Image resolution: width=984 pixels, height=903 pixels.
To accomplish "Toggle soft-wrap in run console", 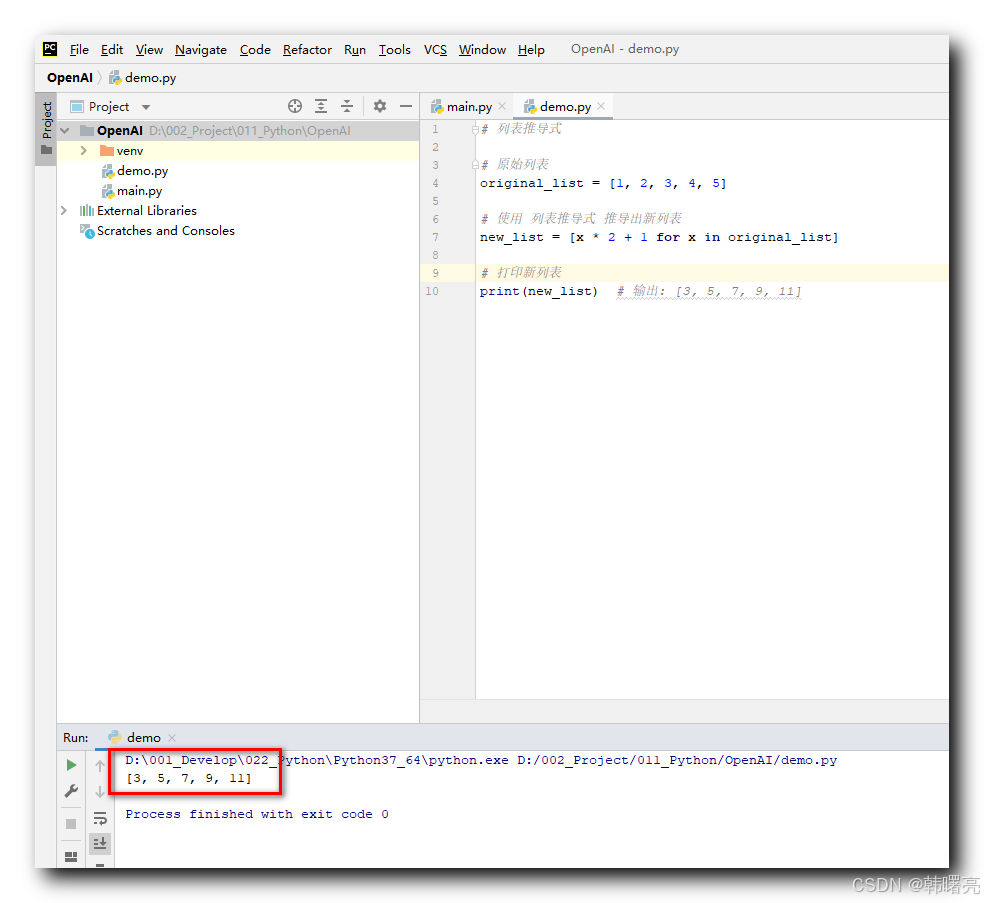I will (x=100, y=818).
